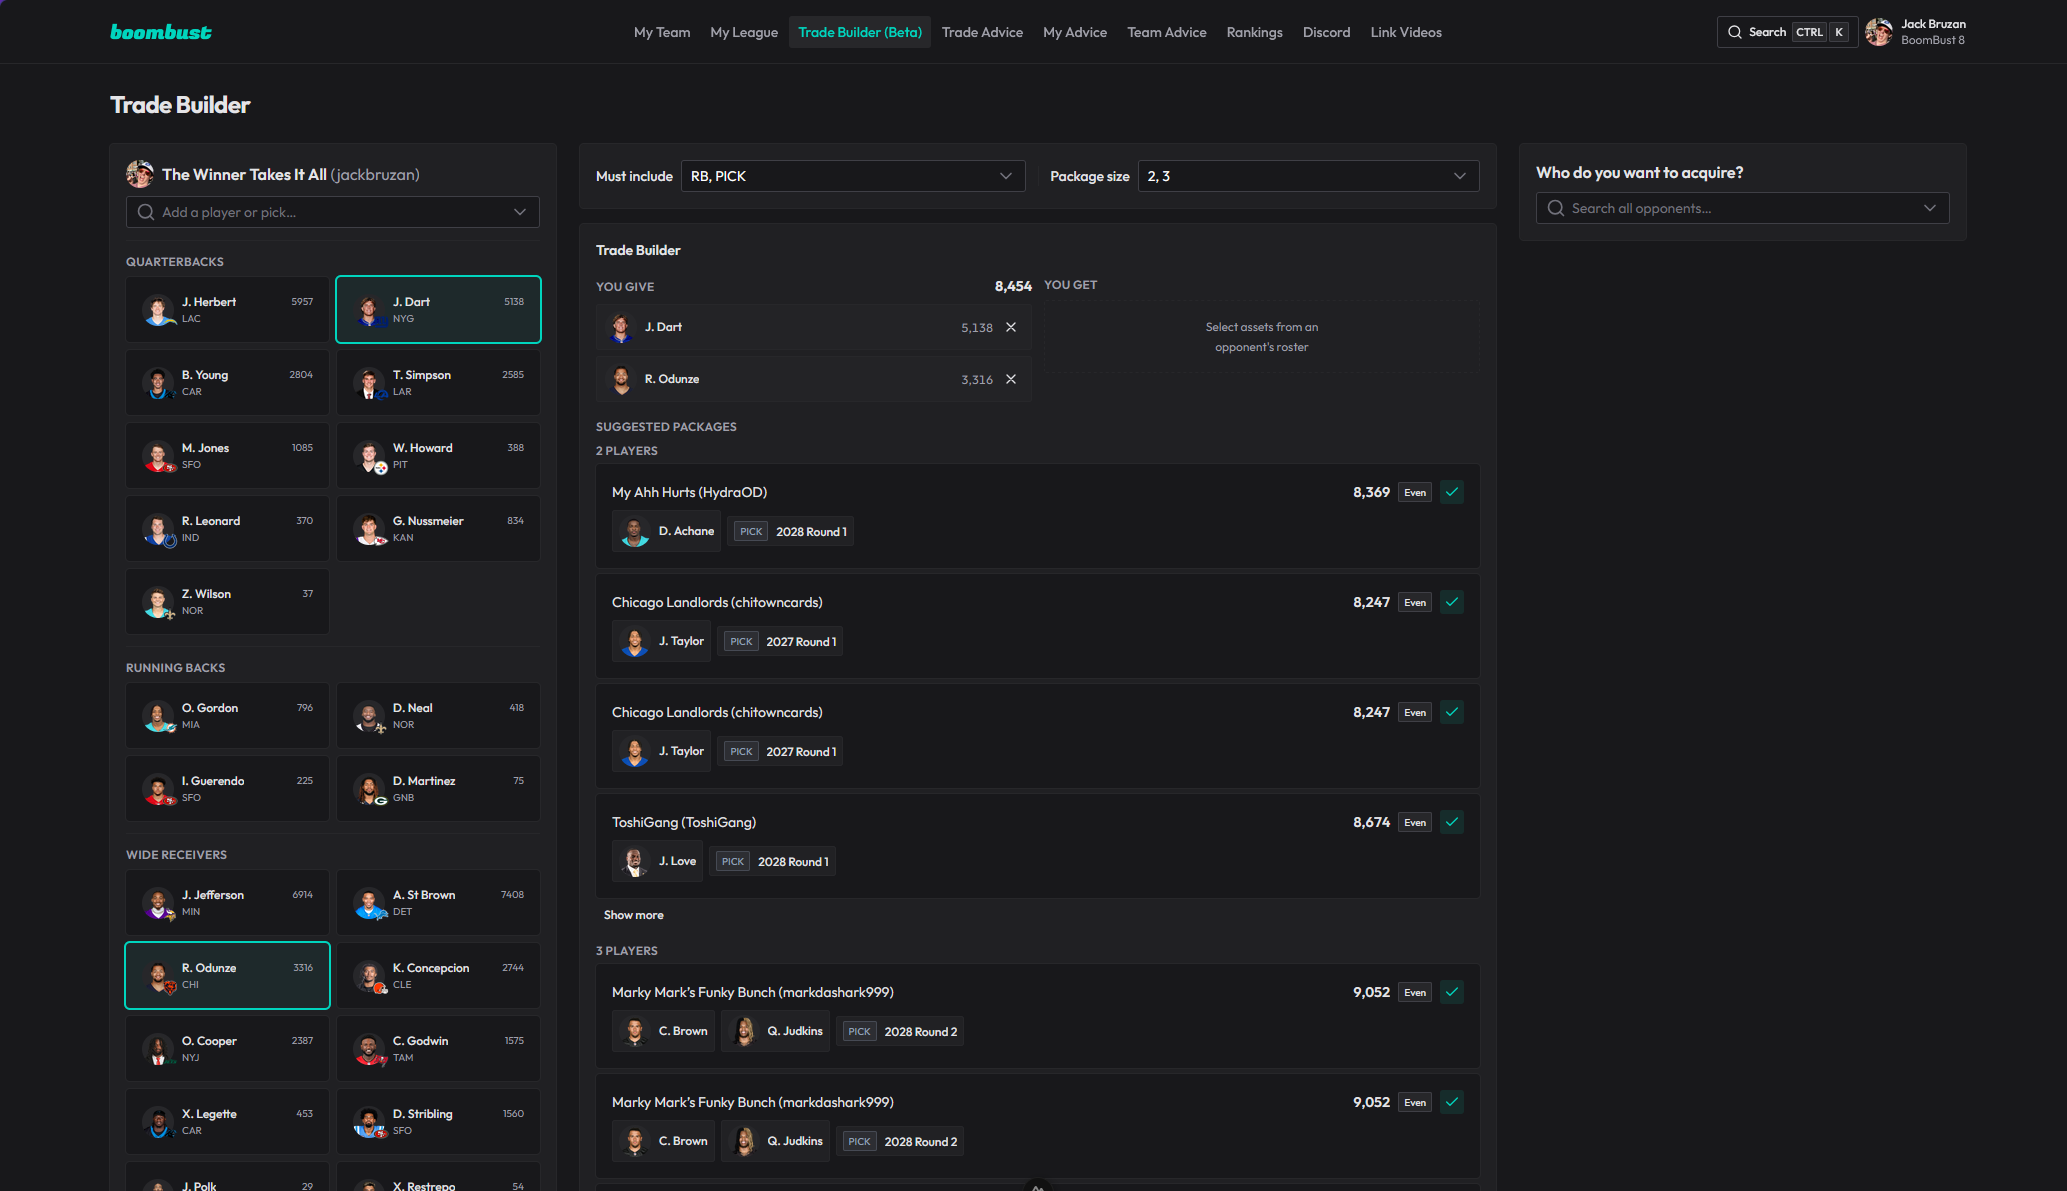Viewport: 2067px width, 1191px height.
Task: Open Trade Advice tab
Action: (982, 32)
